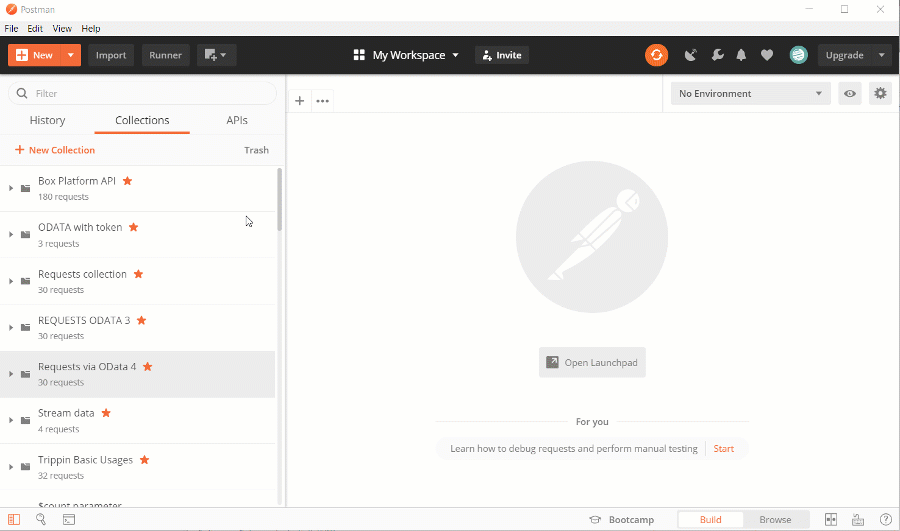Click the Import button
The image size is (900, 531).
pyautogui.click(x=111, y=55)
